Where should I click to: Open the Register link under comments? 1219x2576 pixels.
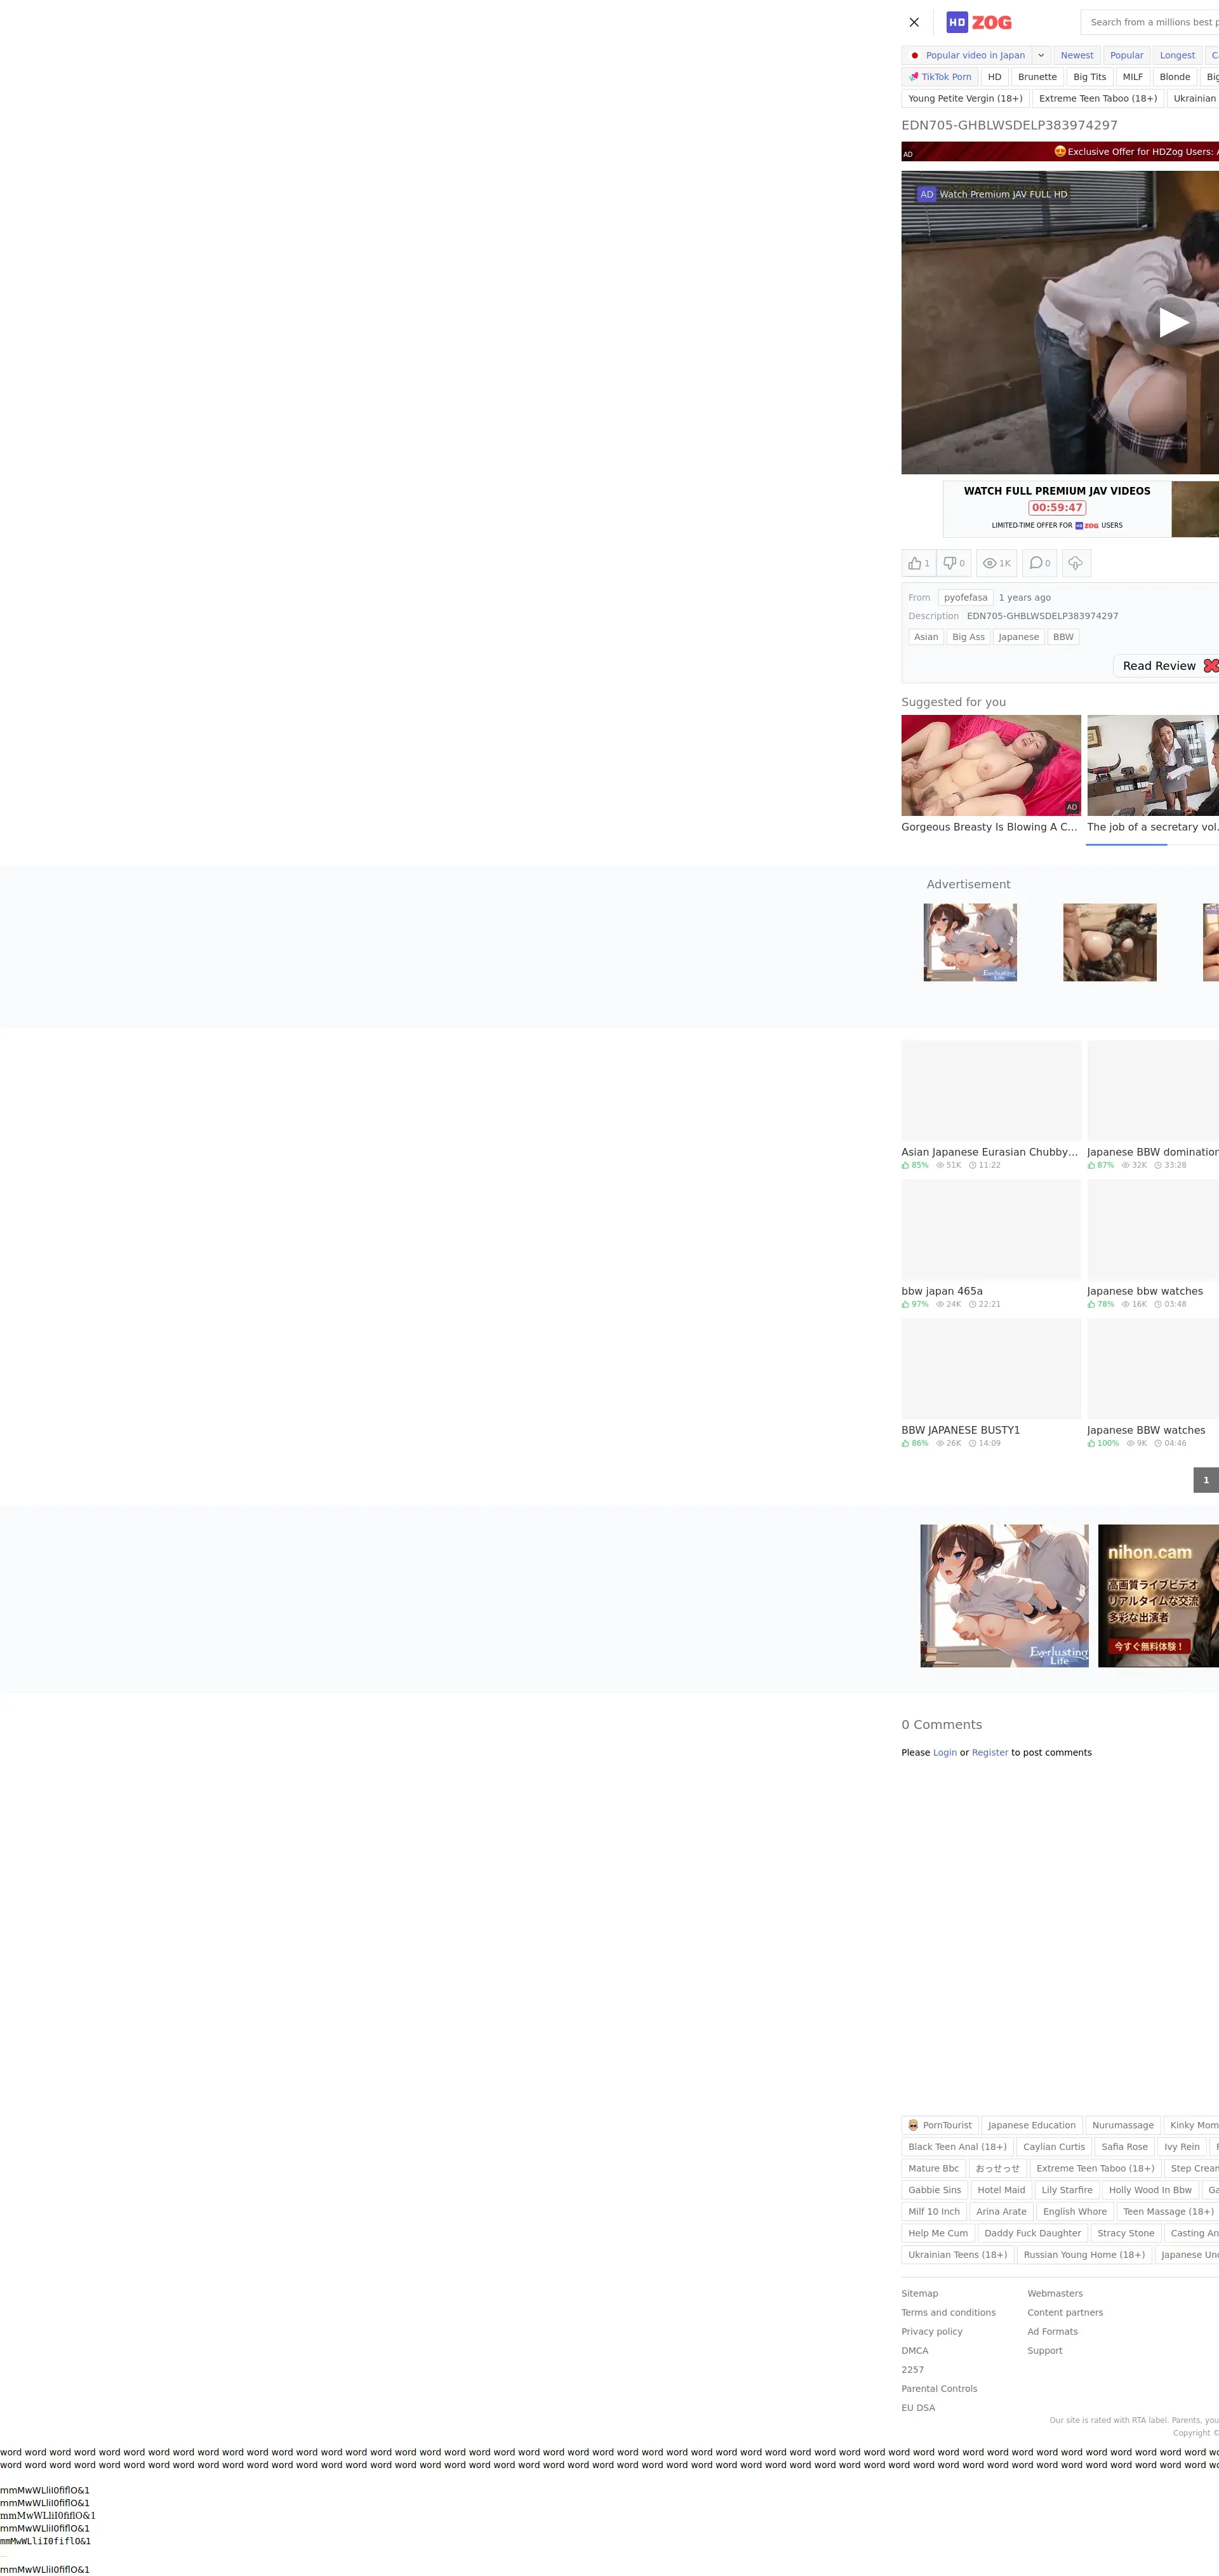point(989,1752)
